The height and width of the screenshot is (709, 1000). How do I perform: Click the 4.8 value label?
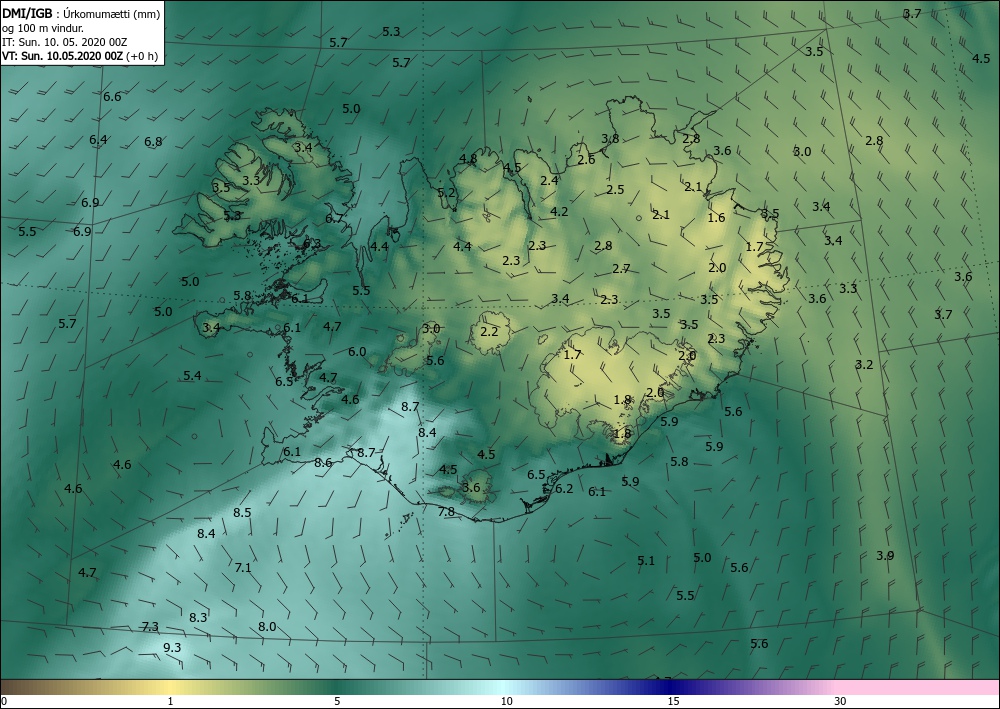(468, 159)
